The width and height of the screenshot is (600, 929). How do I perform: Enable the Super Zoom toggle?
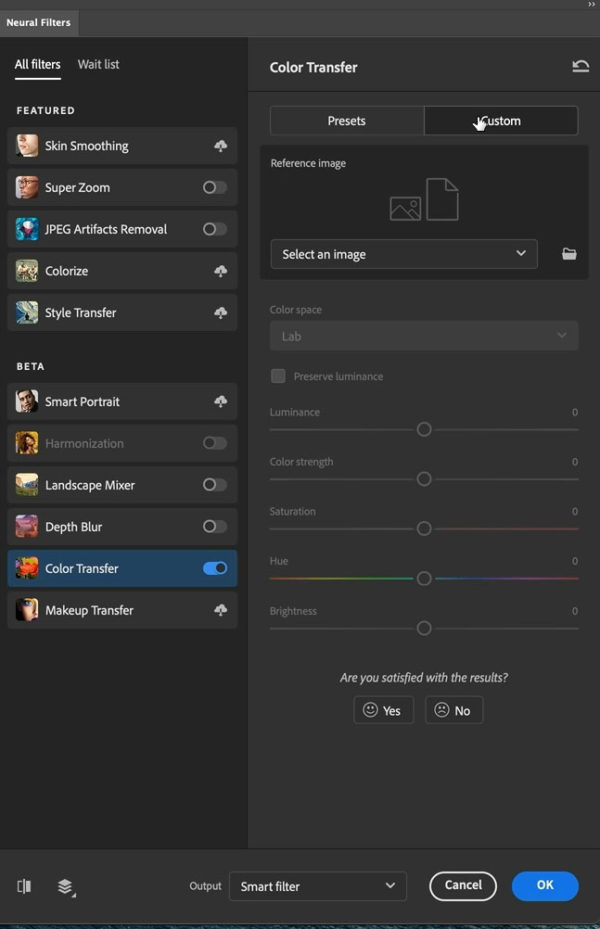[x=214, y=188]
